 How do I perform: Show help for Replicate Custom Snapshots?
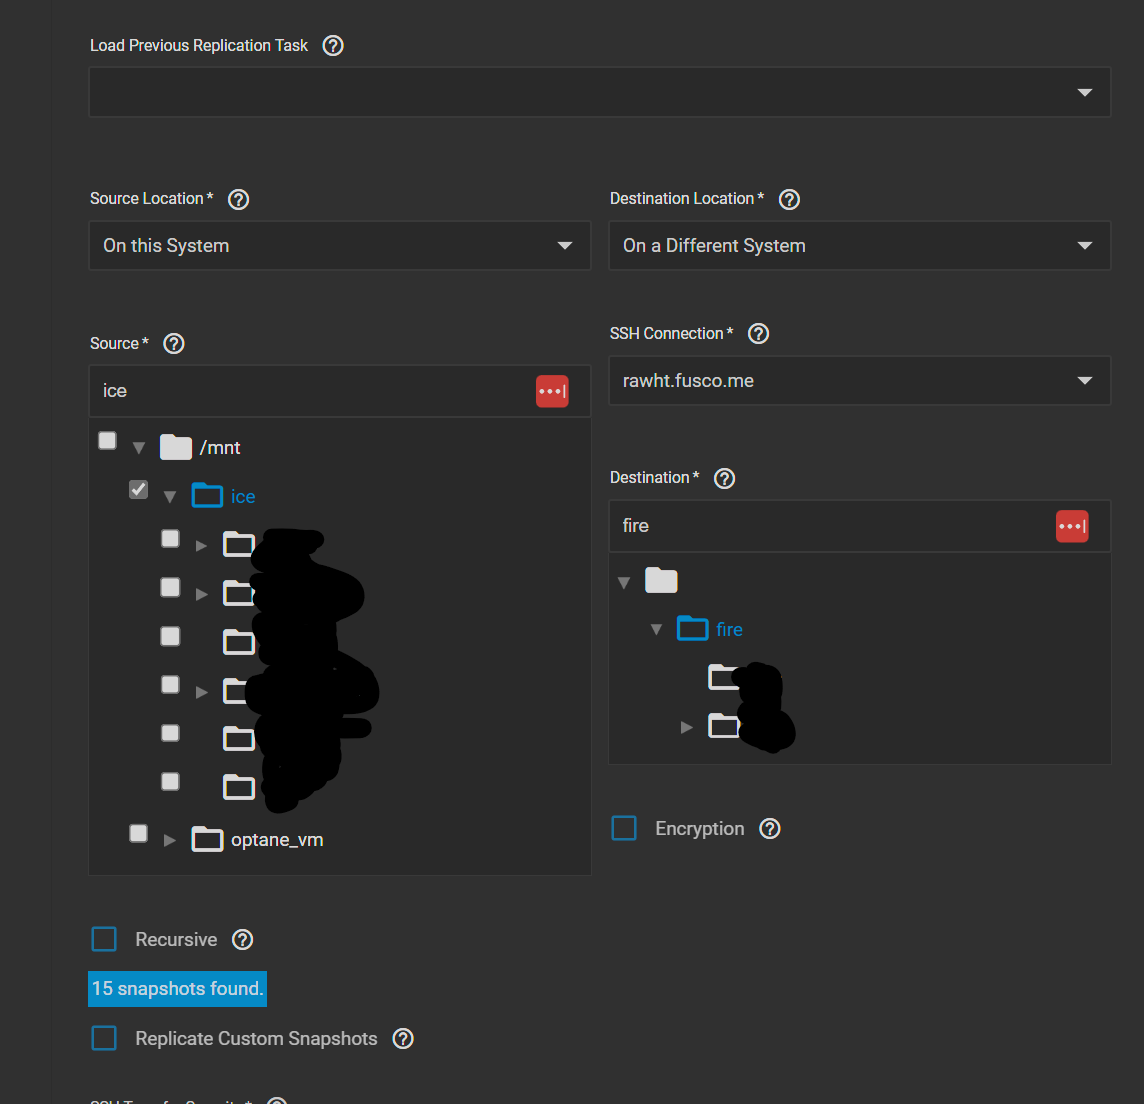(403, 1039)
